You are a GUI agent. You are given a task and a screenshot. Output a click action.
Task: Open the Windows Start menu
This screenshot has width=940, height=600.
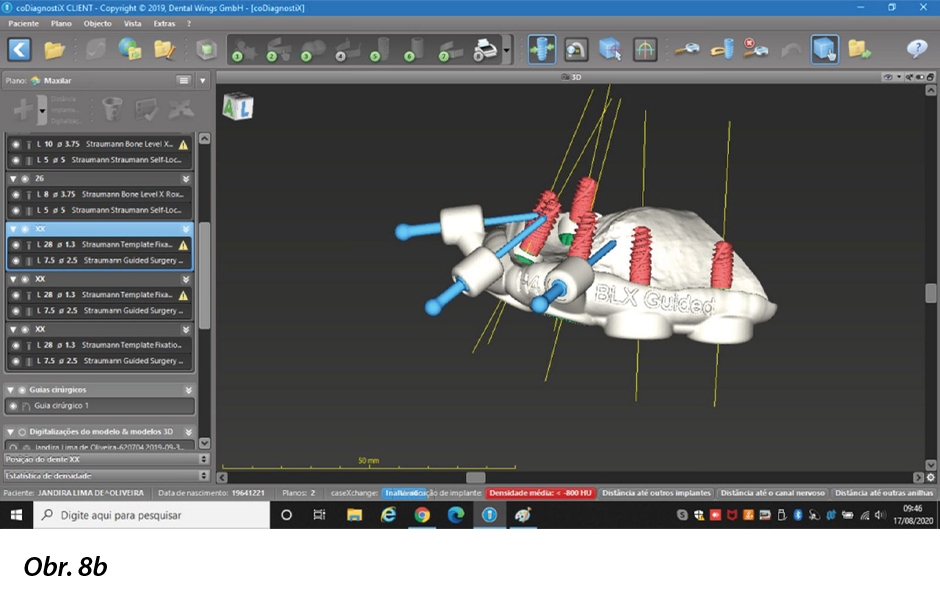(16, 515)
